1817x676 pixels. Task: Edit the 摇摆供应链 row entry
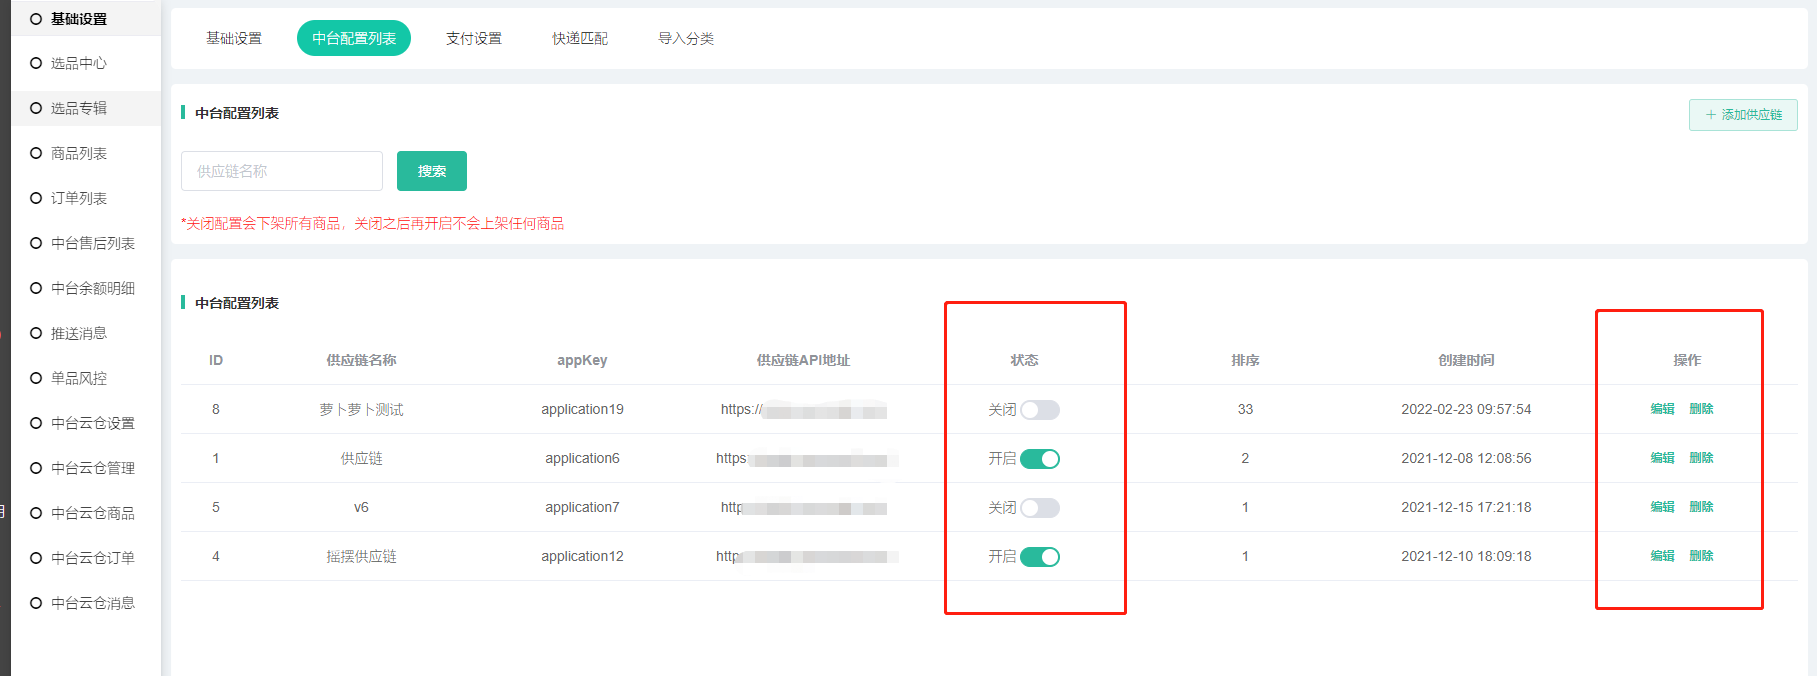click(1662, 556)
